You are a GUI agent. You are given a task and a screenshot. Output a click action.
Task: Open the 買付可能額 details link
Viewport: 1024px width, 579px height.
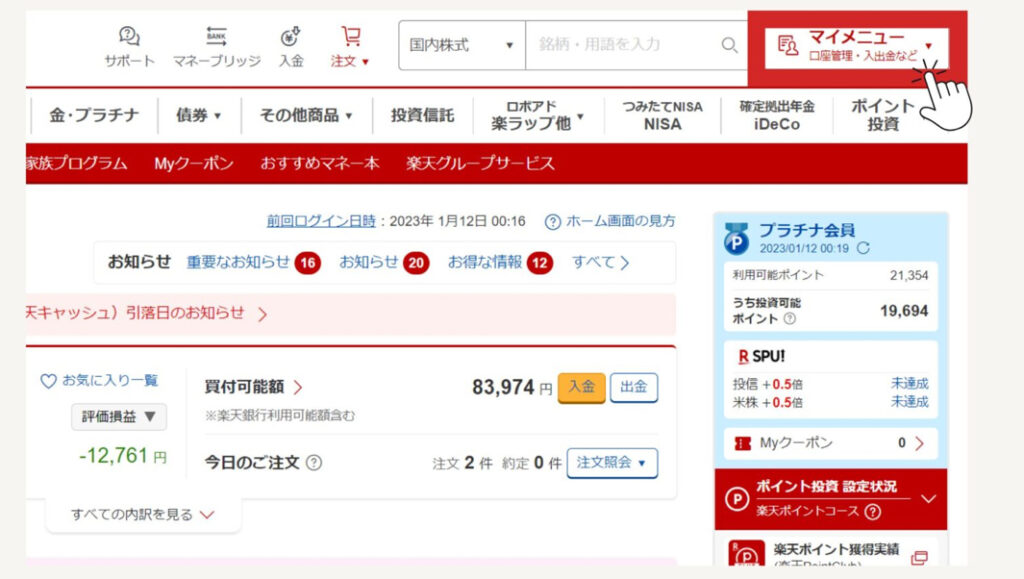click(x=253, y=387)
